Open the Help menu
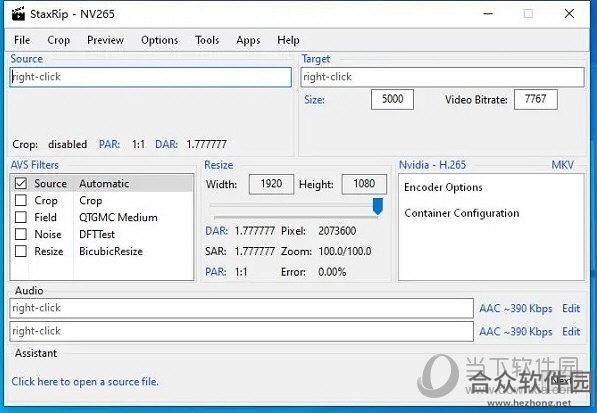The height and width of the screenshot is (413, 597). pos(288,40)
